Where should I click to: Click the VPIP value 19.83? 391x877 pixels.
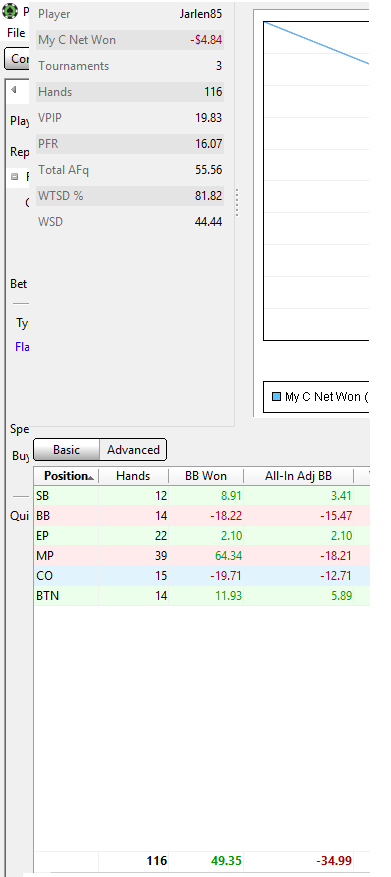point(209,118)
